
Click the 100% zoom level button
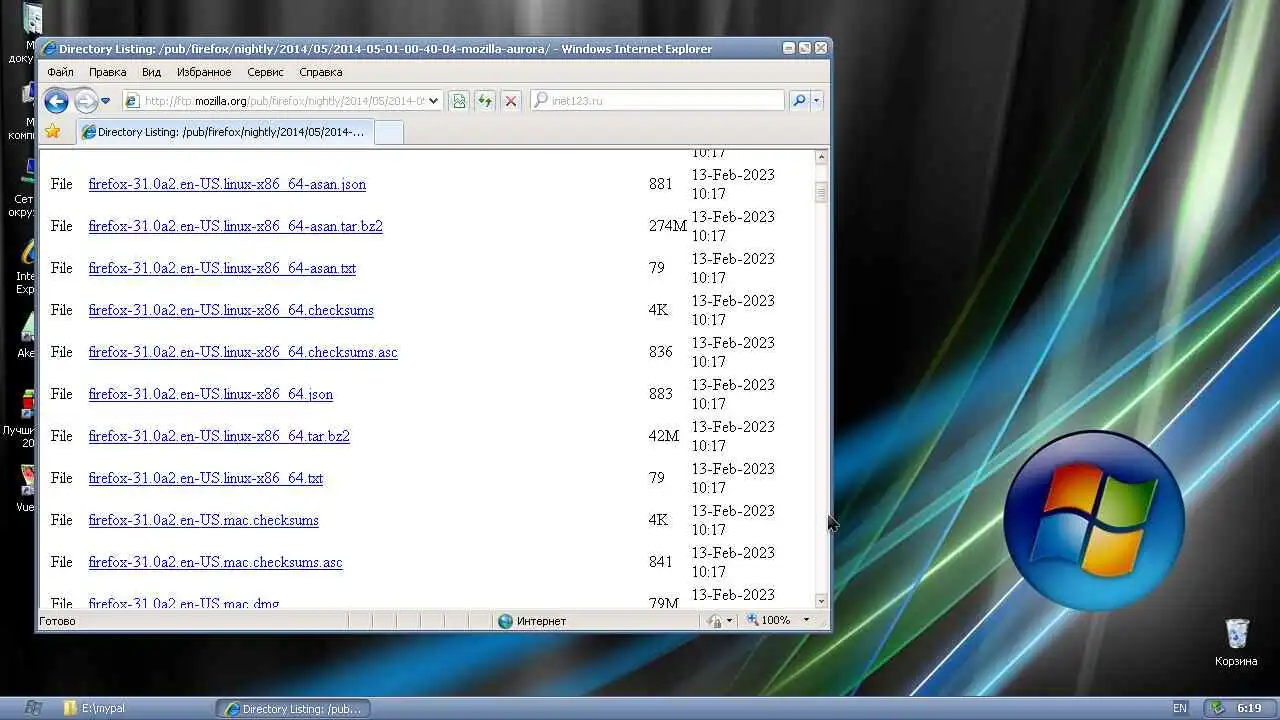(x=769, y=621)
